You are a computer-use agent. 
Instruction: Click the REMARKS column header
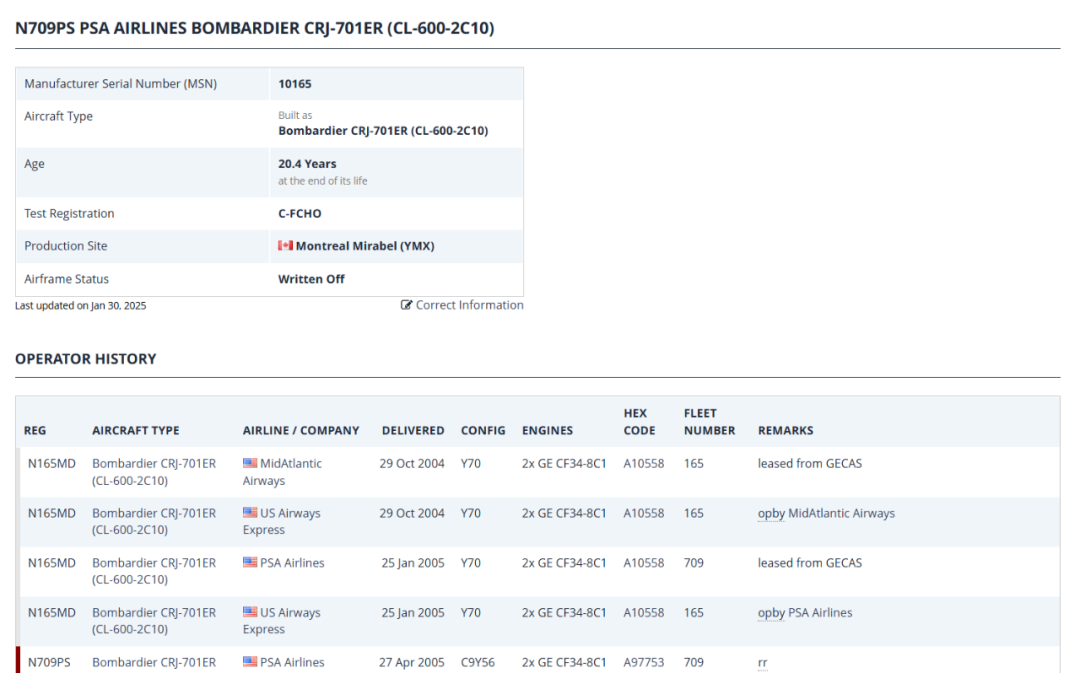click(x=786, y=431)
